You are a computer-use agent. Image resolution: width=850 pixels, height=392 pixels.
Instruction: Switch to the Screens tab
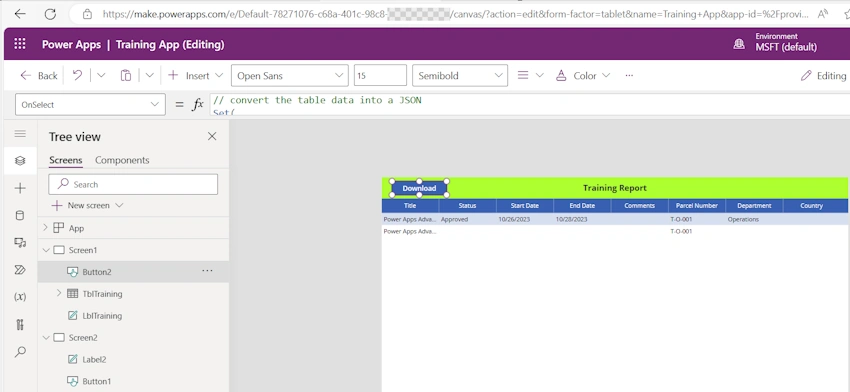[x=66, y=160]
